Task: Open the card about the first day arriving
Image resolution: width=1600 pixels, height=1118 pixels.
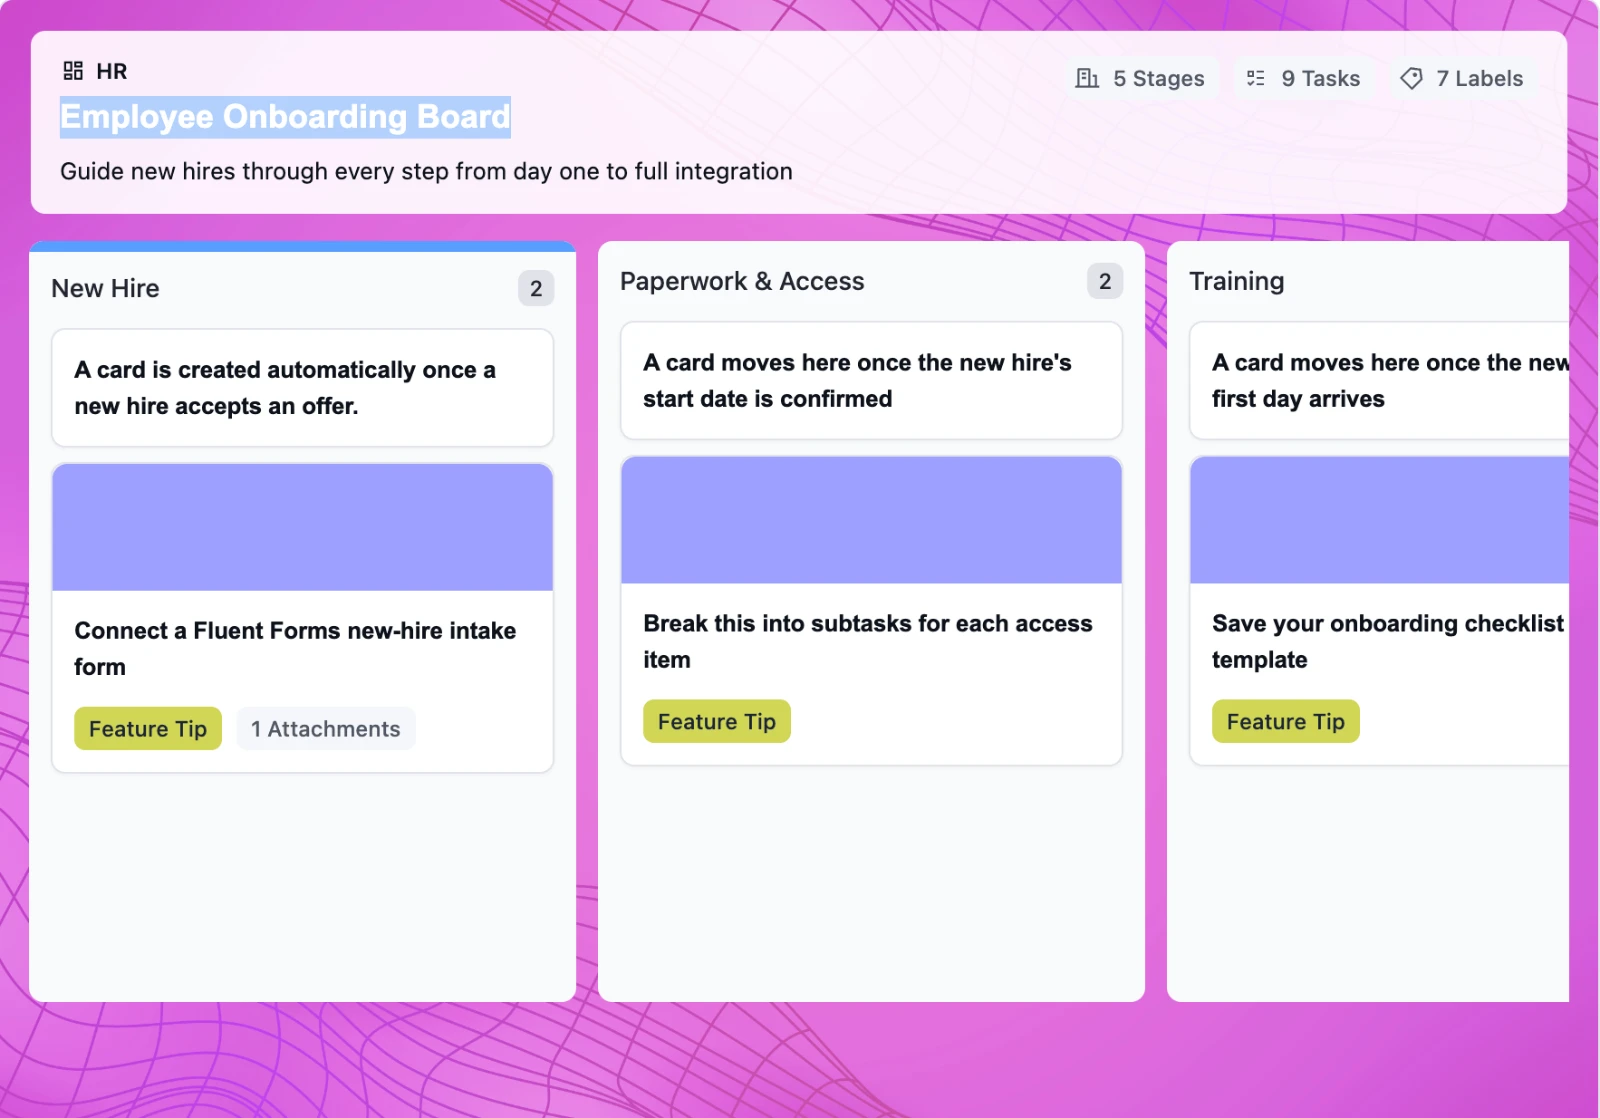Action: click(x=1379, y=380)
